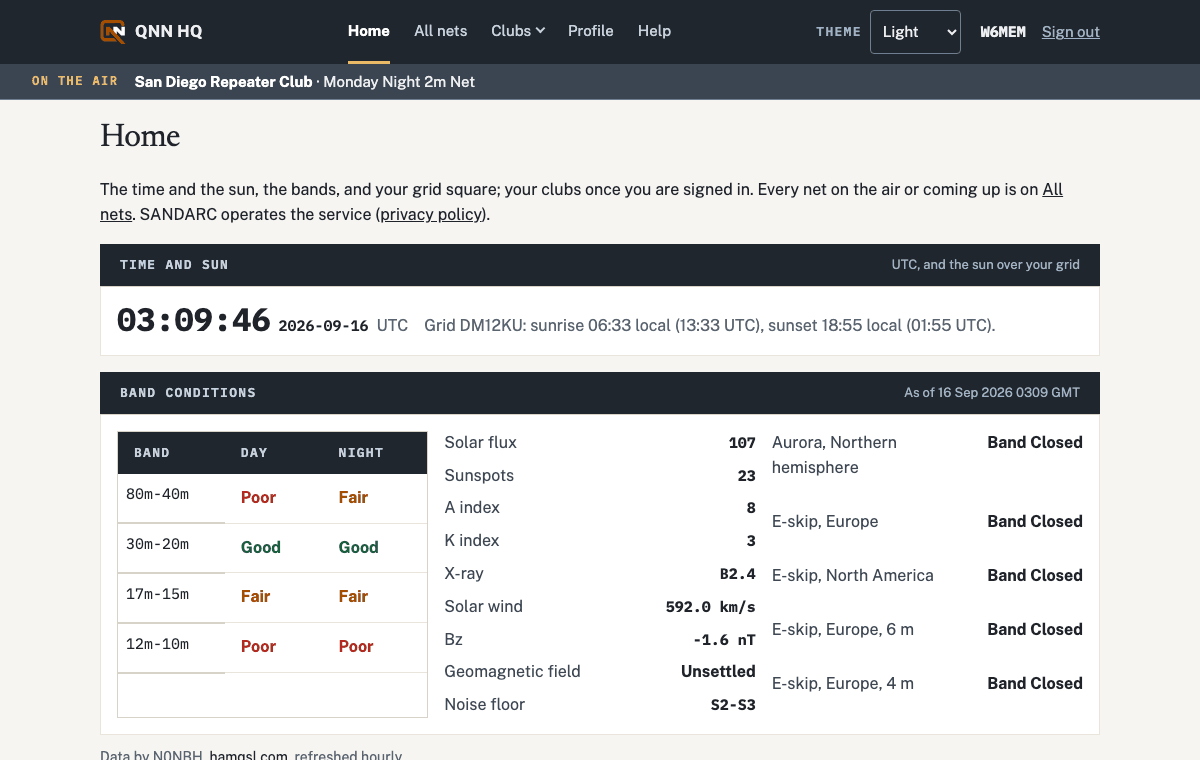Open the All nets nav item
This screenshot has width=1200, height=760.
coord(441,31)
